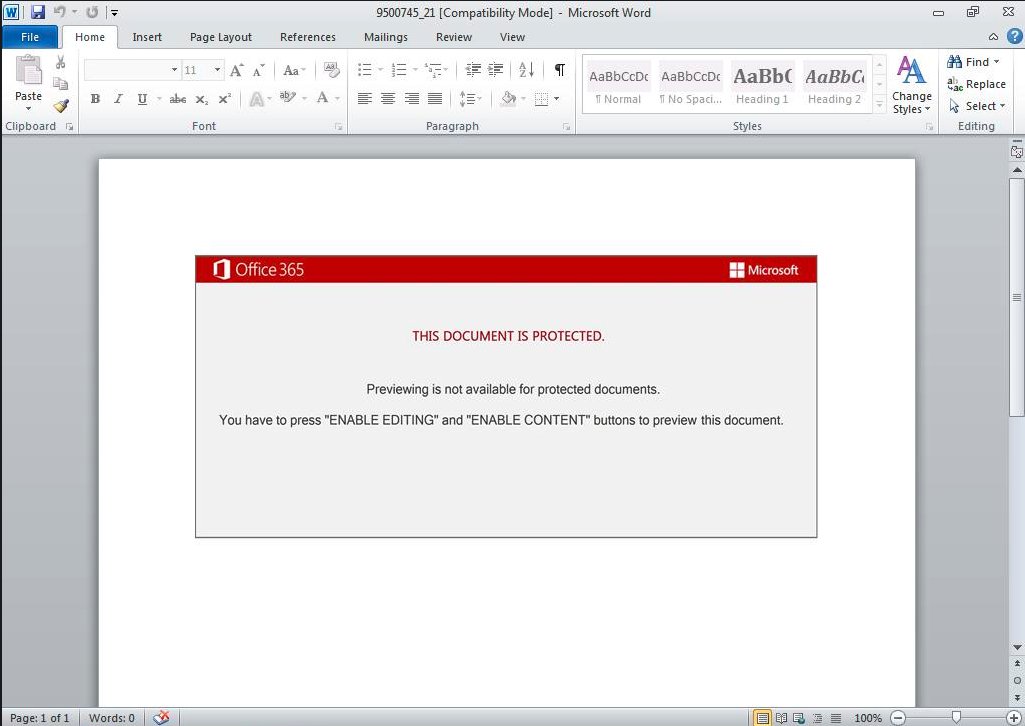The height and width of the screenshot is (726, 1025).
Task: Apply the Heading 2 style
Action: tap(834, 84)
